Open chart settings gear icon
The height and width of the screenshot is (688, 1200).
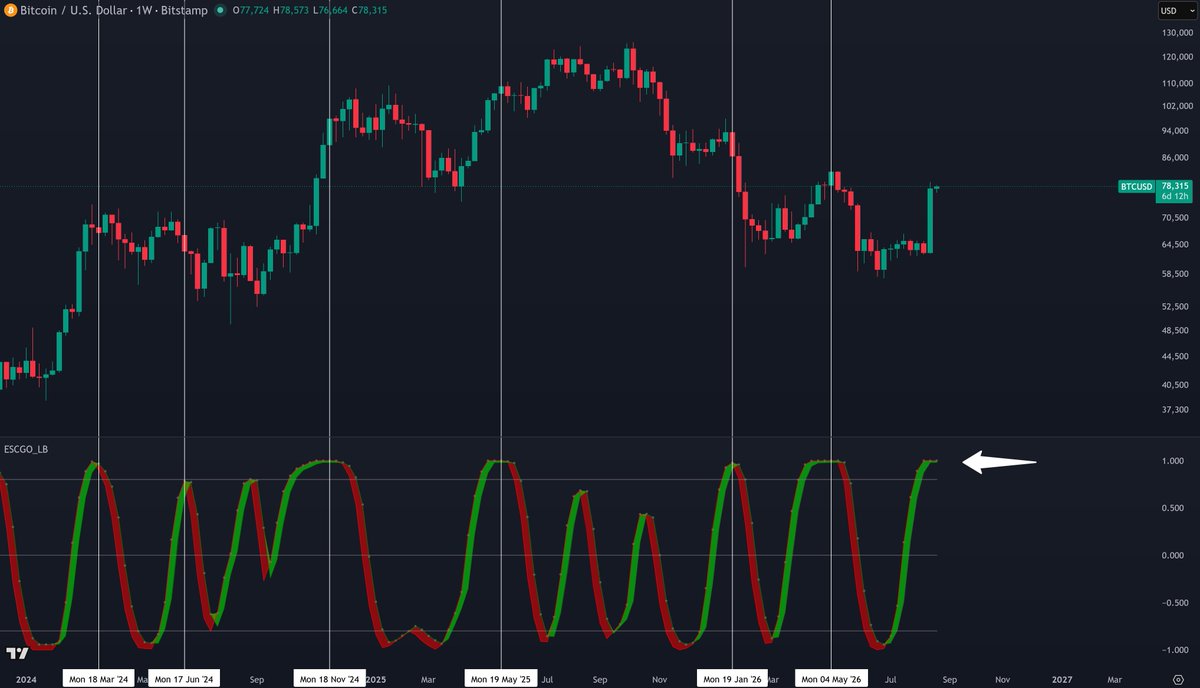click(x=1178, y=679)
